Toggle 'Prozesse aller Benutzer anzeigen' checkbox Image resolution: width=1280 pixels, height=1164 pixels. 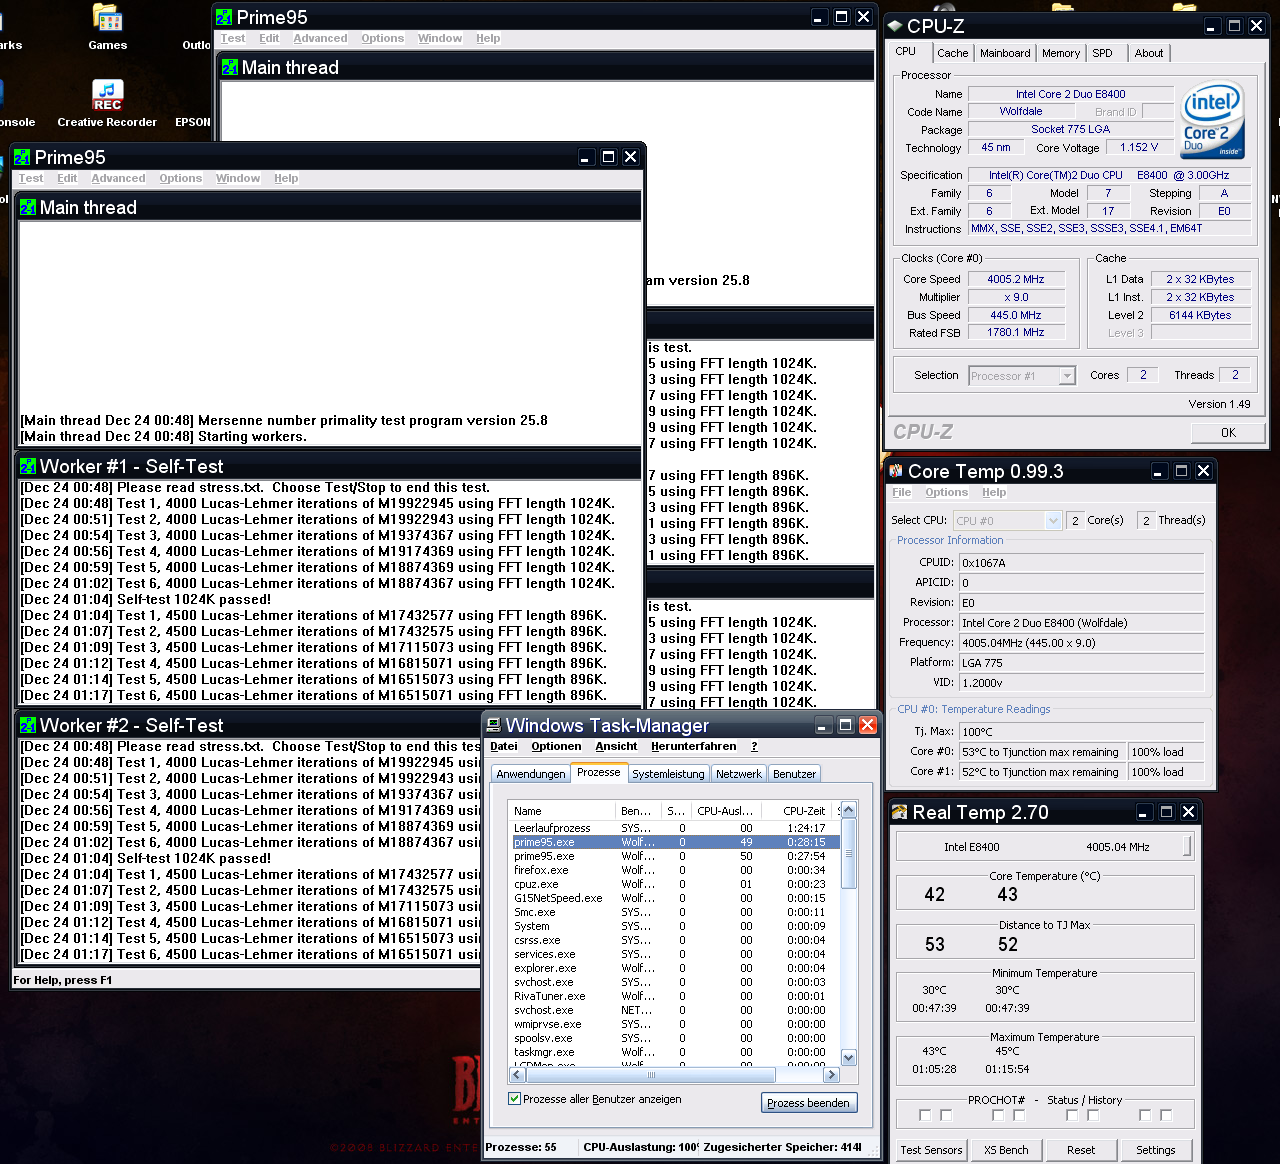[514, 1099]
